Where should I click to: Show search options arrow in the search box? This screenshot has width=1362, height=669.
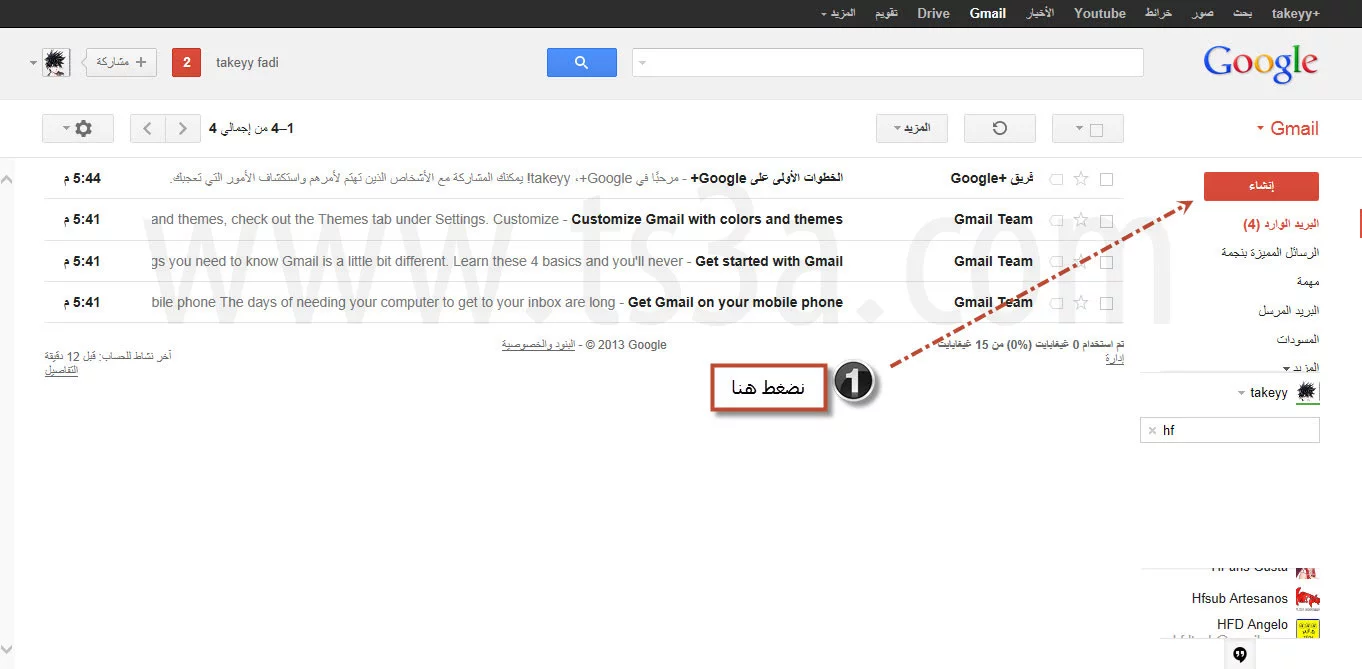[643, 63]
